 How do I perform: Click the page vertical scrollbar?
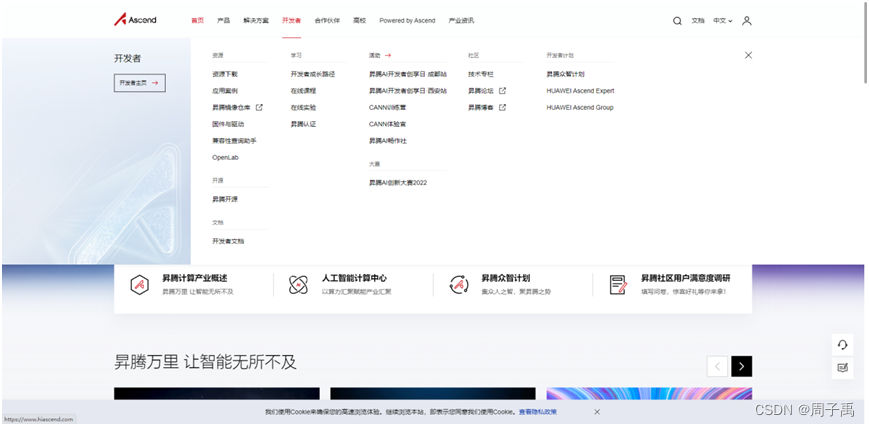[x=866, y=44]
